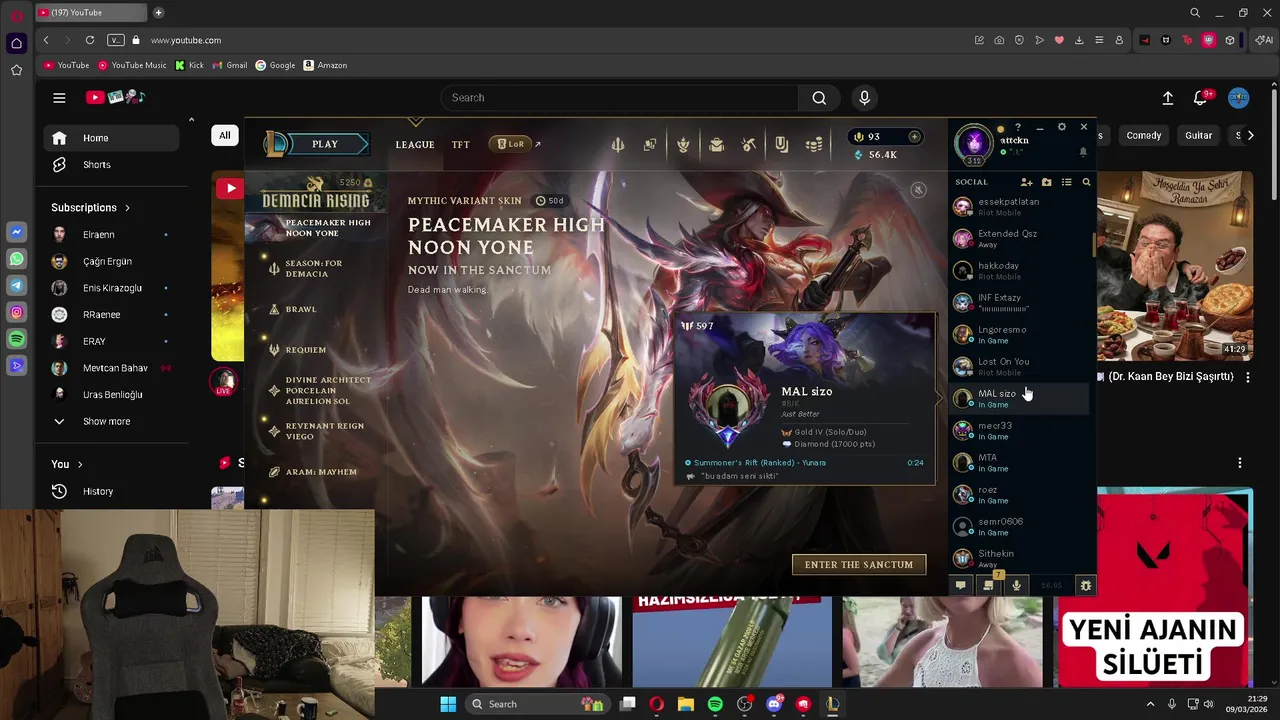Switch to the TFT tab
The width and height of the screenshot is (1280, 720).
460,145
